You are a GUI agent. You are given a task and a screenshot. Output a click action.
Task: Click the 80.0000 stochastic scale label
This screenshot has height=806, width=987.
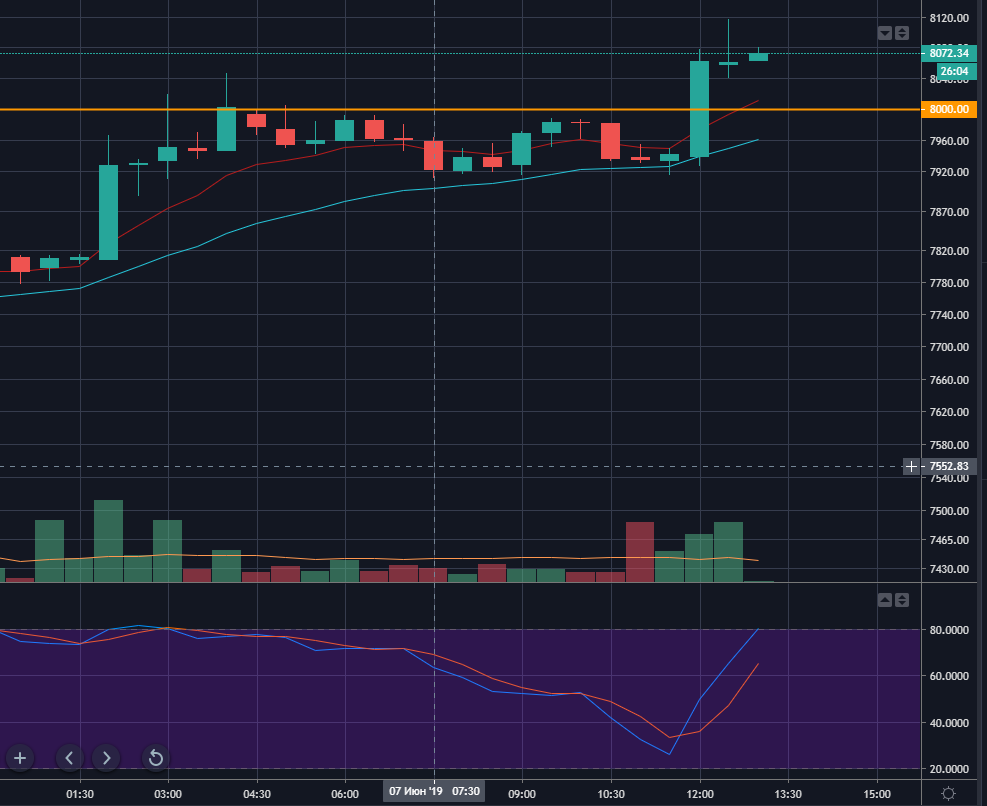coord(949,630)
